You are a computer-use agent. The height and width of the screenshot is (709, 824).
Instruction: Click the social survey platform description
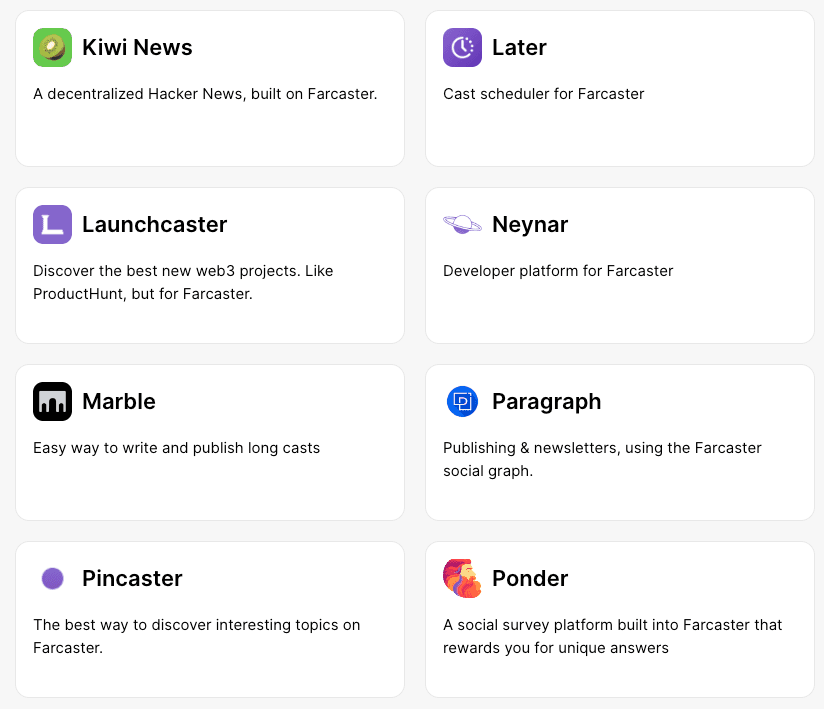612,636
